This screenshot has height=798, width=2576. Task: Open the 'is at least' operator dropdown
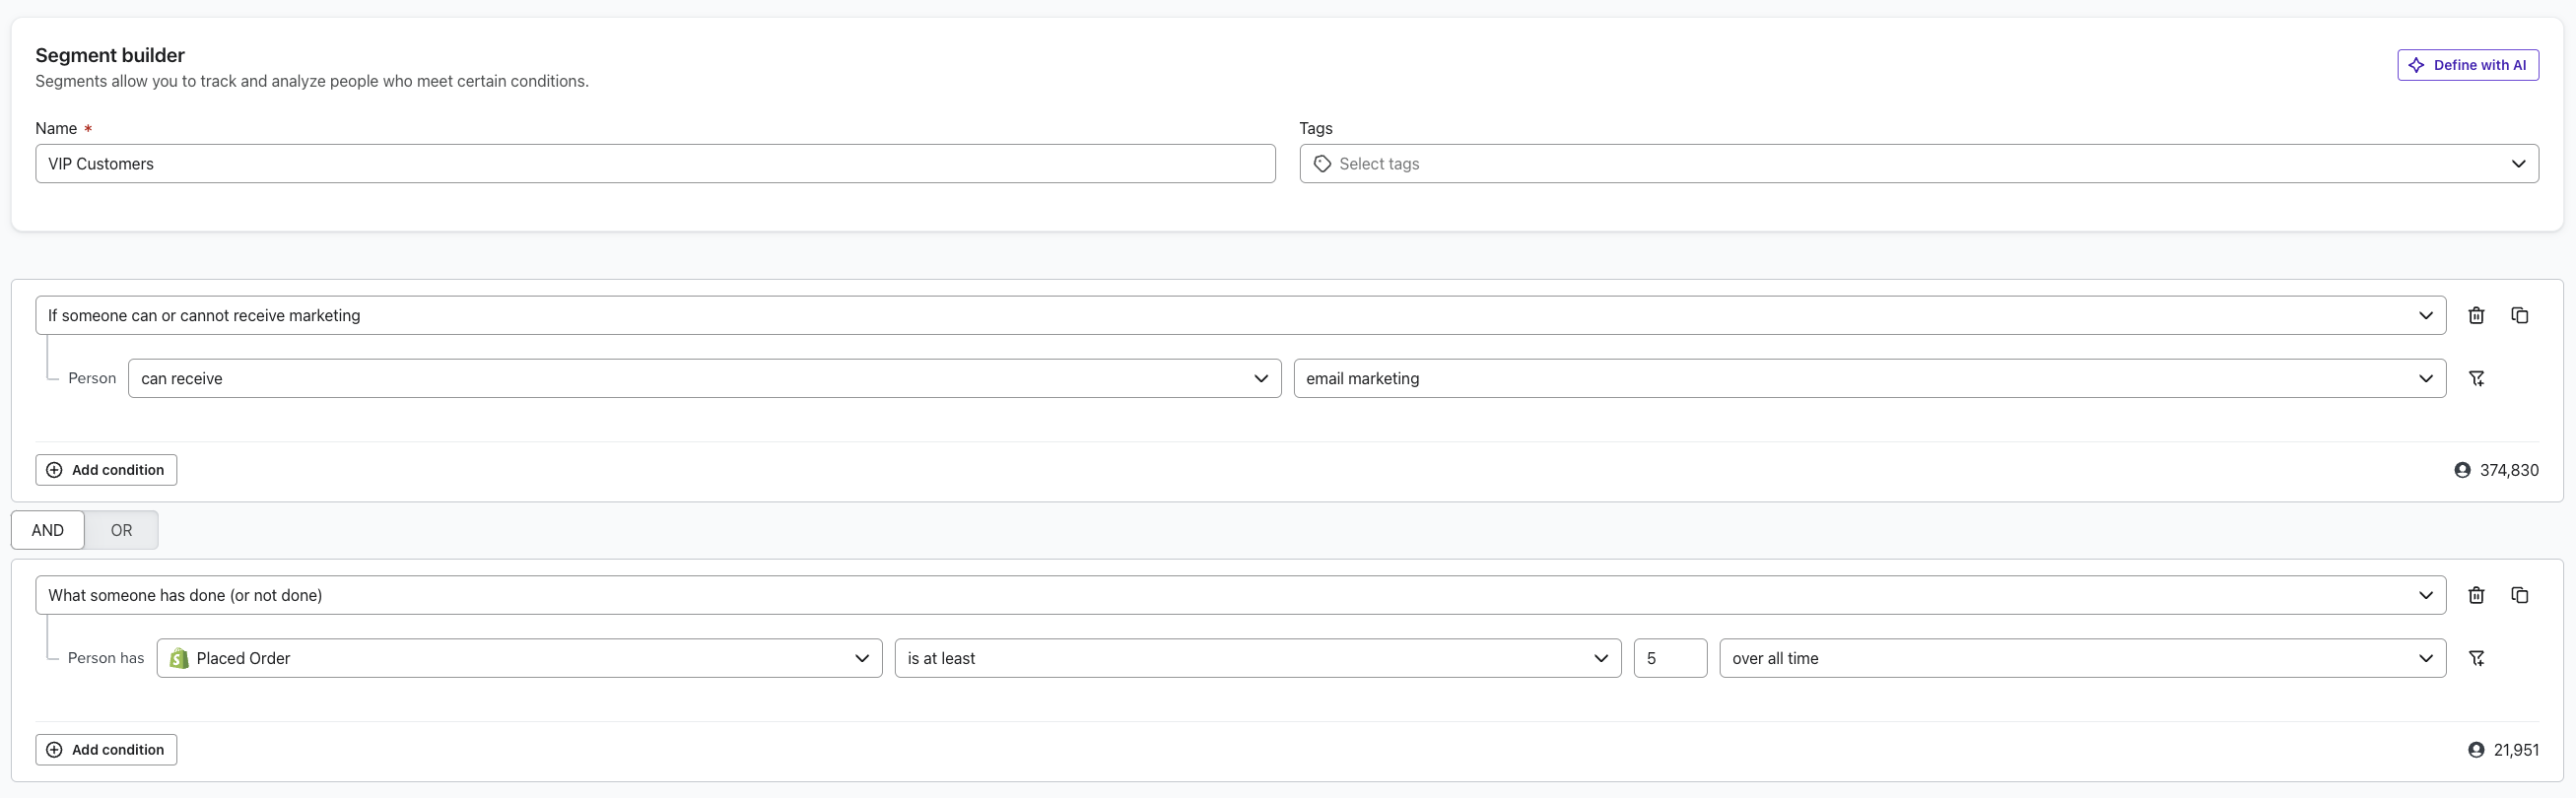(1256, 658)
